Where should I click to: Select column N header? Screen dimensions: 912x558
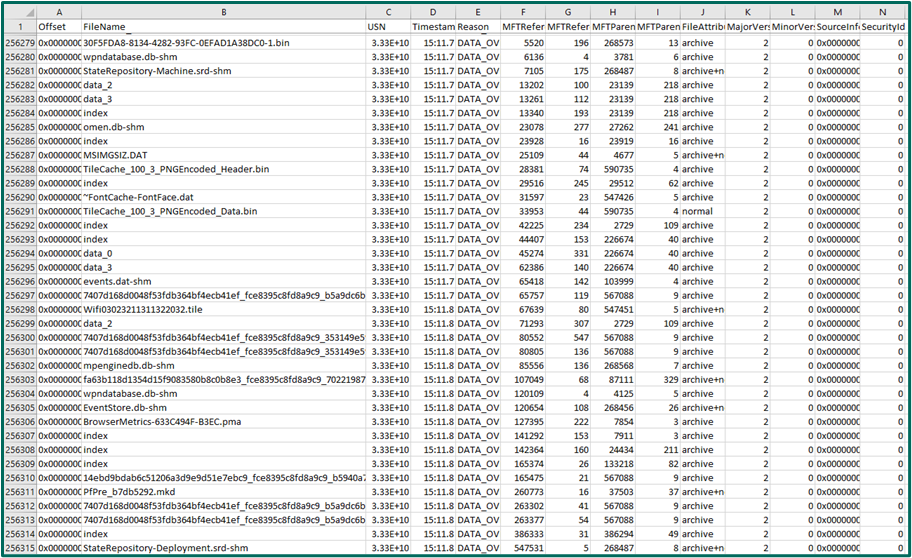(882, 12)
